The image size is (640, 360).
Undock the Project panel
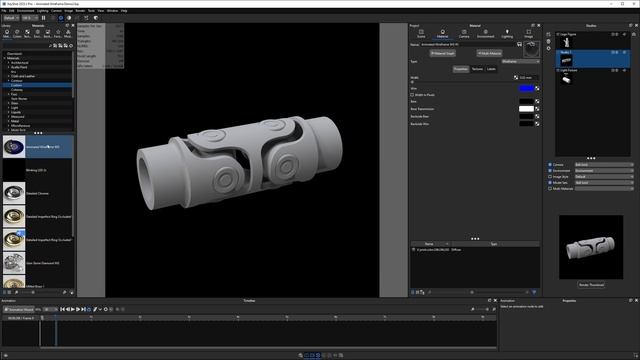pos(533,26)
